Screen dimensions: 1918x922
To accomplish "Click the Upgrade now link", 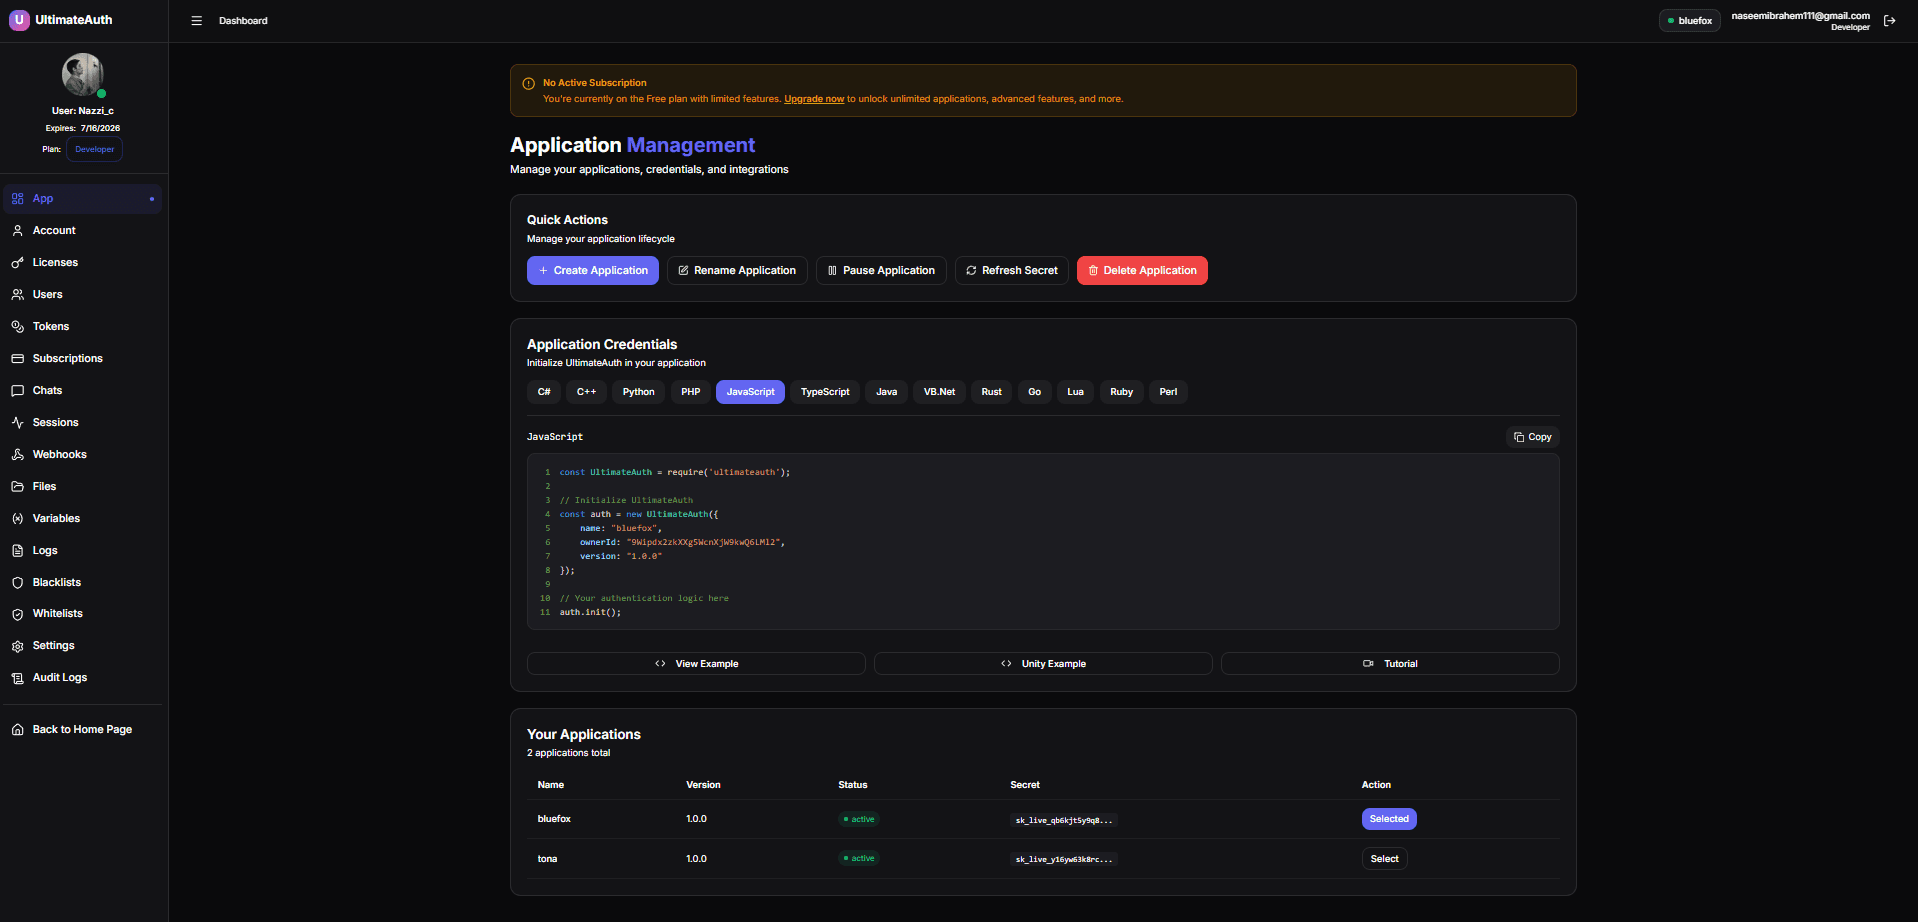I will [813, 98].
